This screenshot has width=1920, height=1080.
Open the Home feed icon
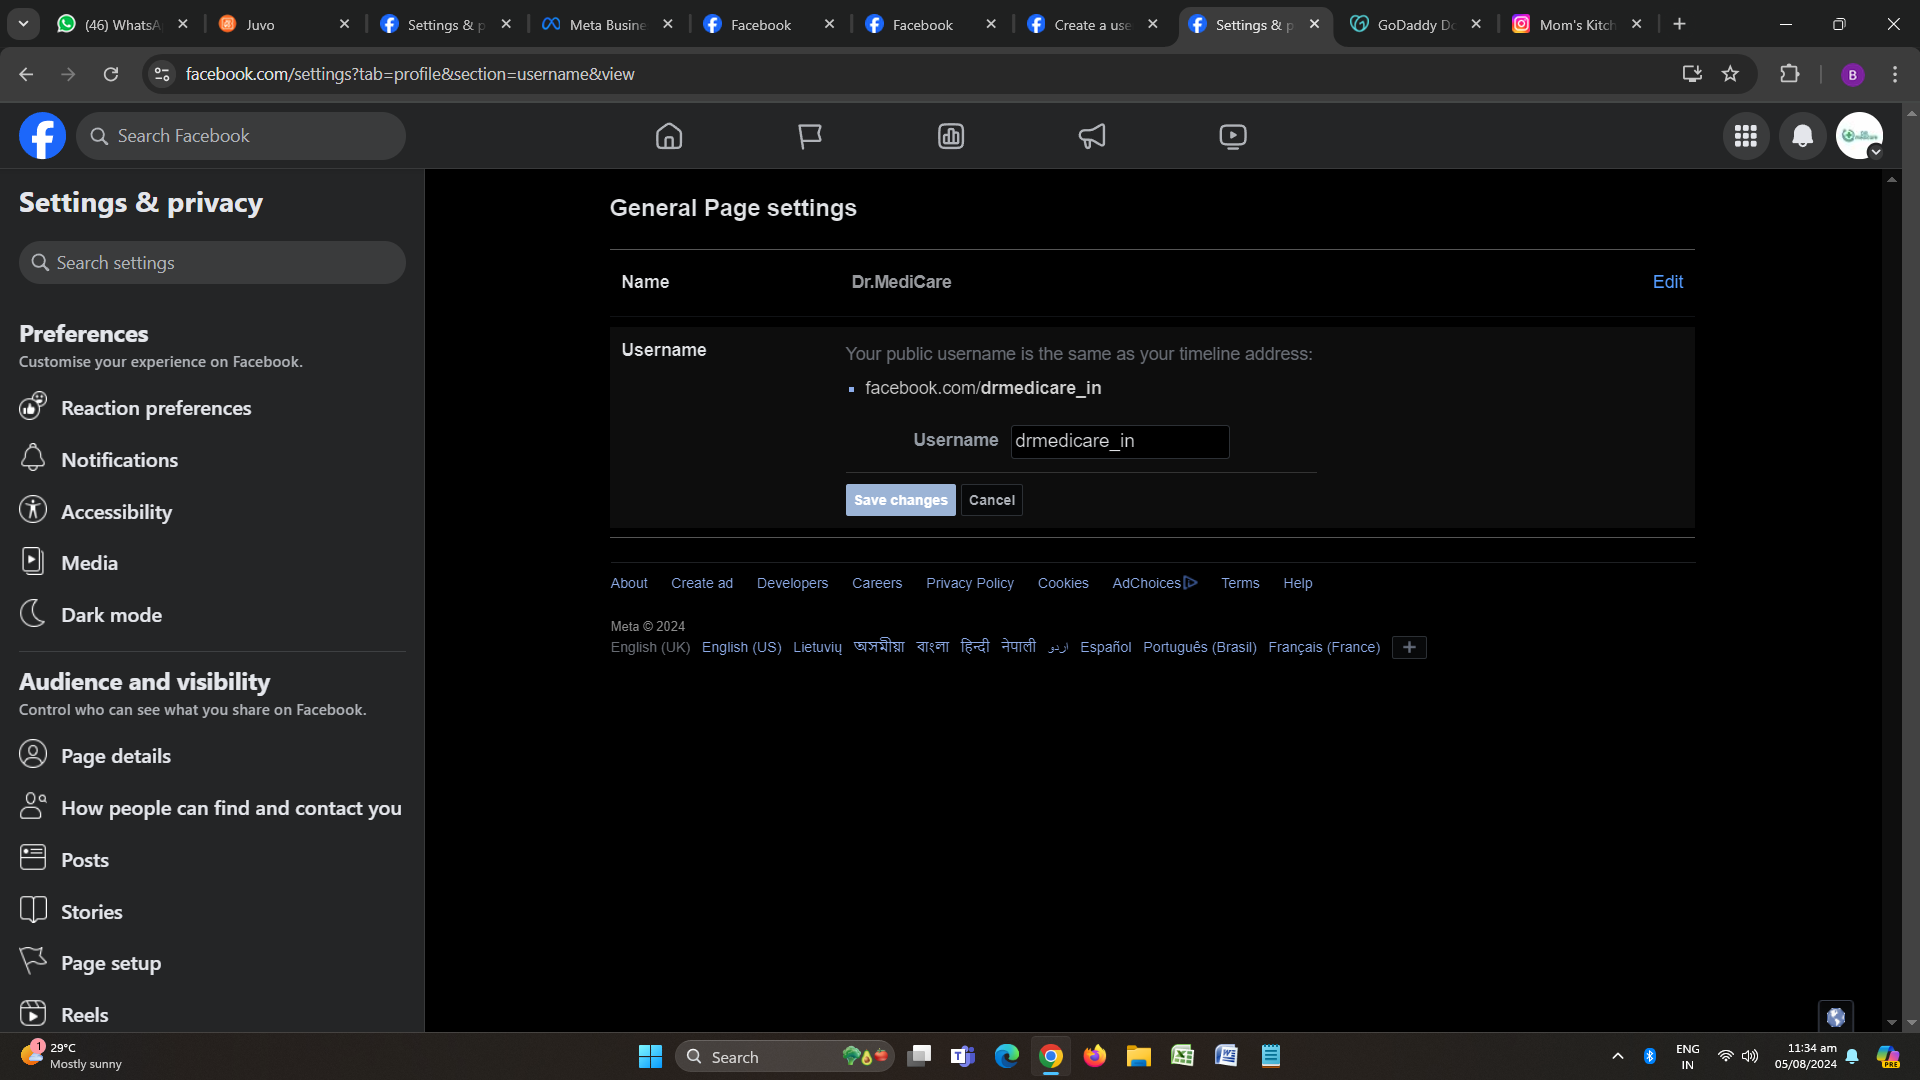click(669, 136)
